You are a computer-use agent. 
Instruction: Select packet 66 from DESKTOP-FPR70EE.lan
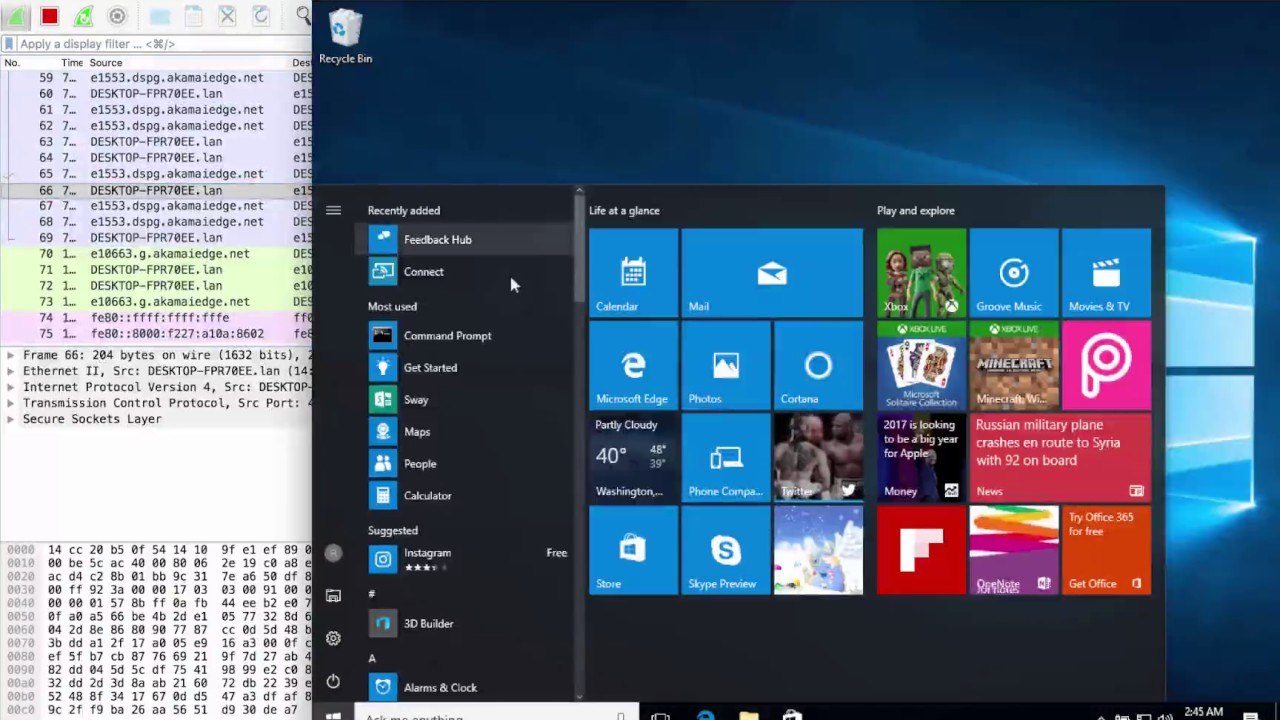(156, 190)
